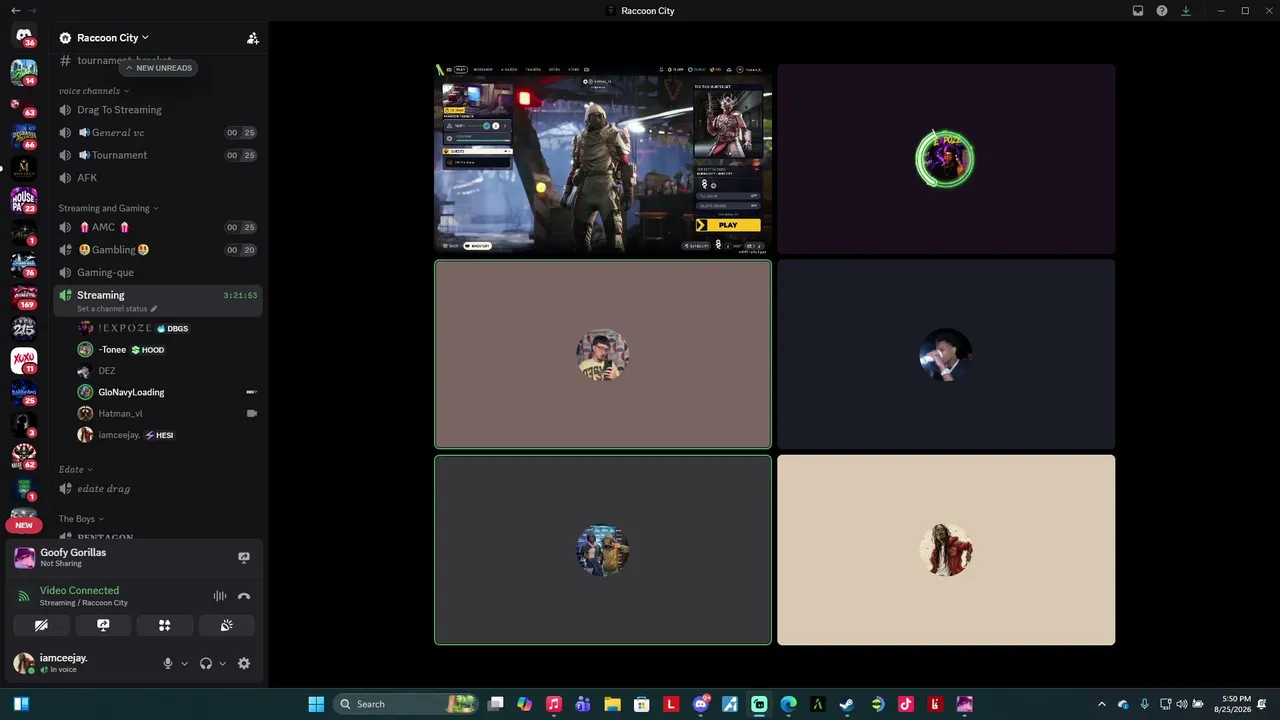This screenshot has width=1280, height=720.
Task: Start an Activity in voice panel
Action: [x=165, y=625]
